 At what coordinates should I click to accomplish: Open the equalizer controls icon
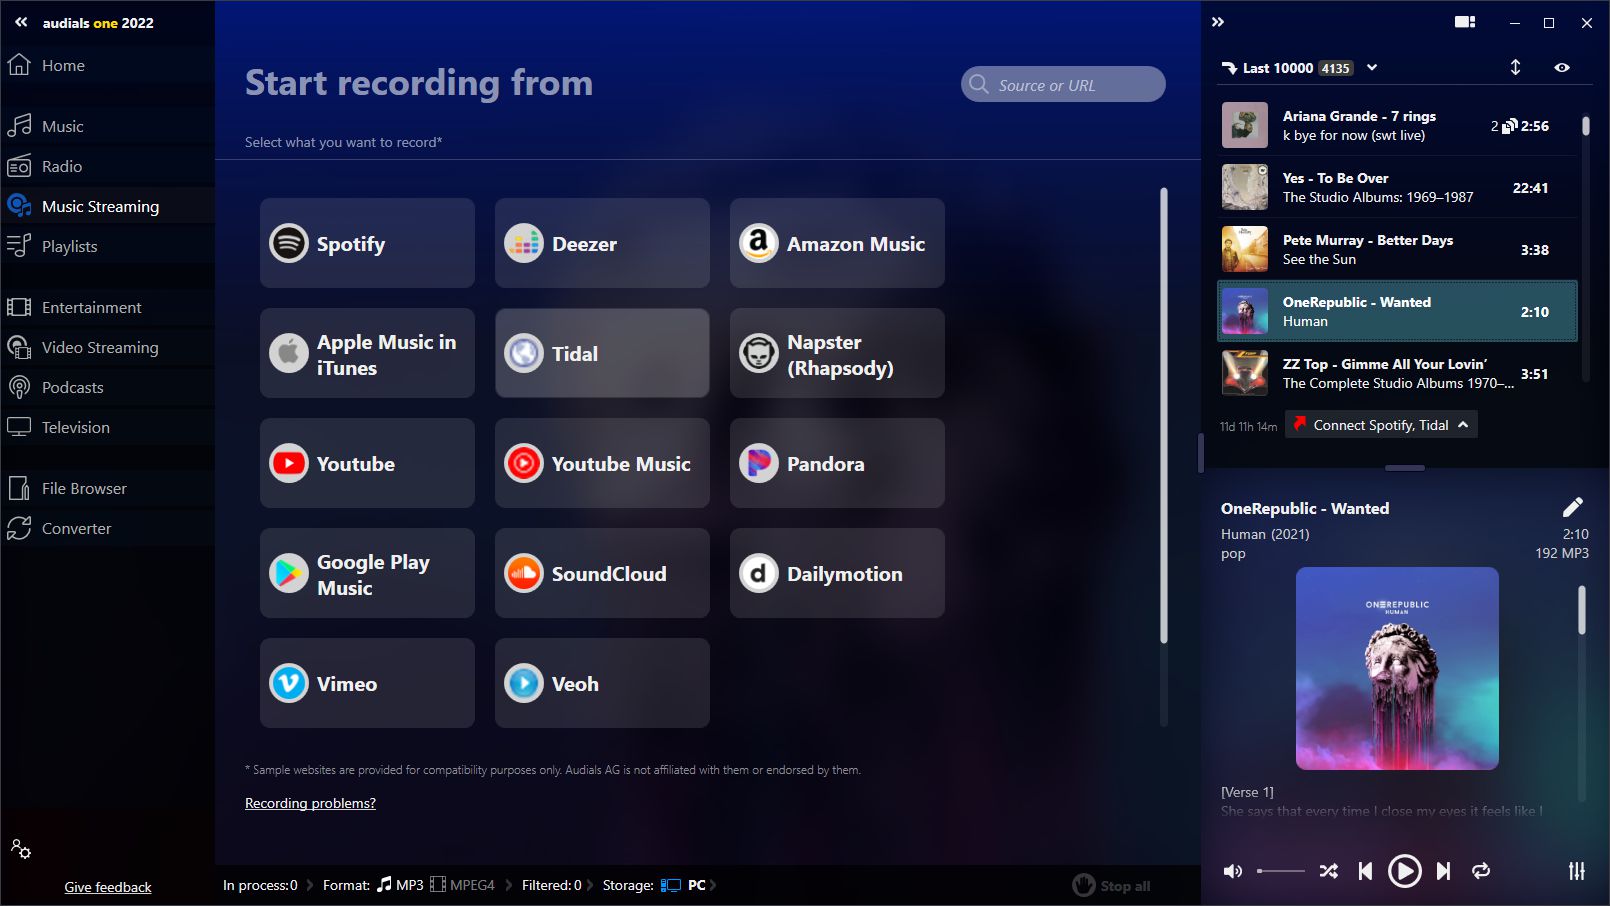[x=1577, y=871]
